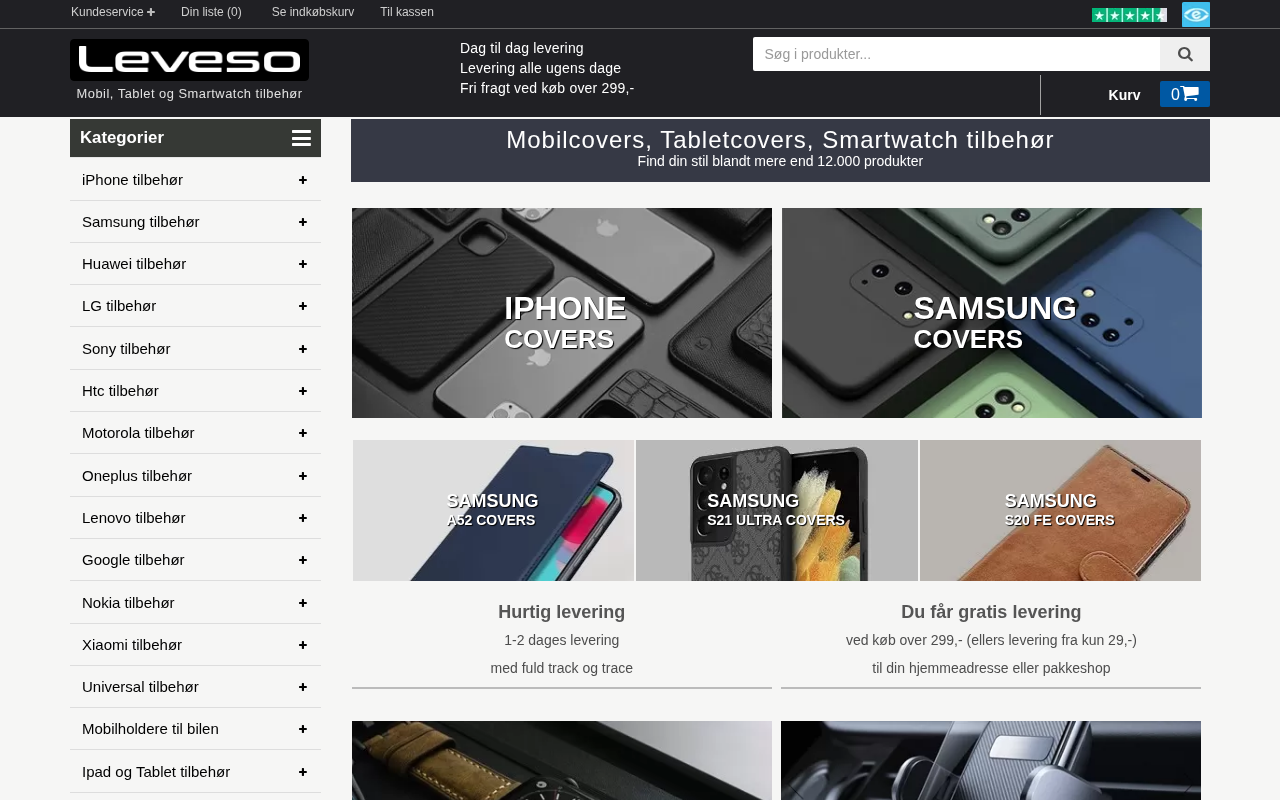The image size is (1280, 800).
Task: Open the watch strap product banner
Action: click(x=562, y=760)
